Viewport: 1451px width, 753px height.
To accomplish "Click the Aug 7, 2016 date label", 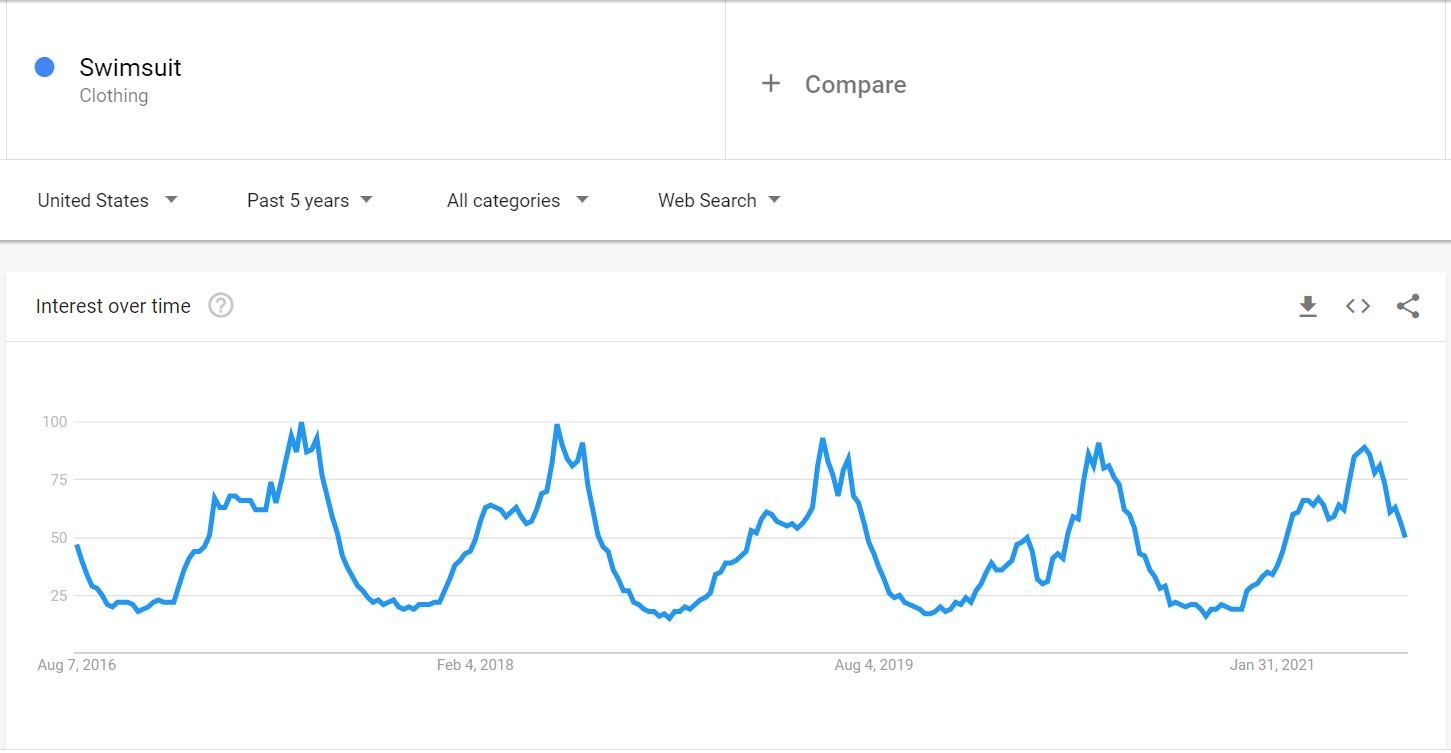I will (77, 665).
